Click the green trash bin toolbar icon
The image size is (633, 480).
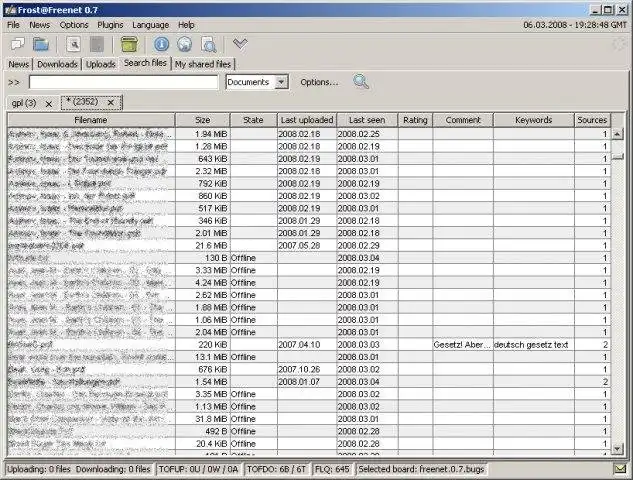129,44
